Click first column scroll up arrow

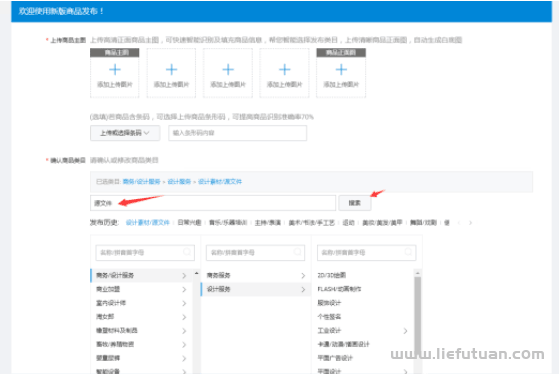tap(196, 273)
